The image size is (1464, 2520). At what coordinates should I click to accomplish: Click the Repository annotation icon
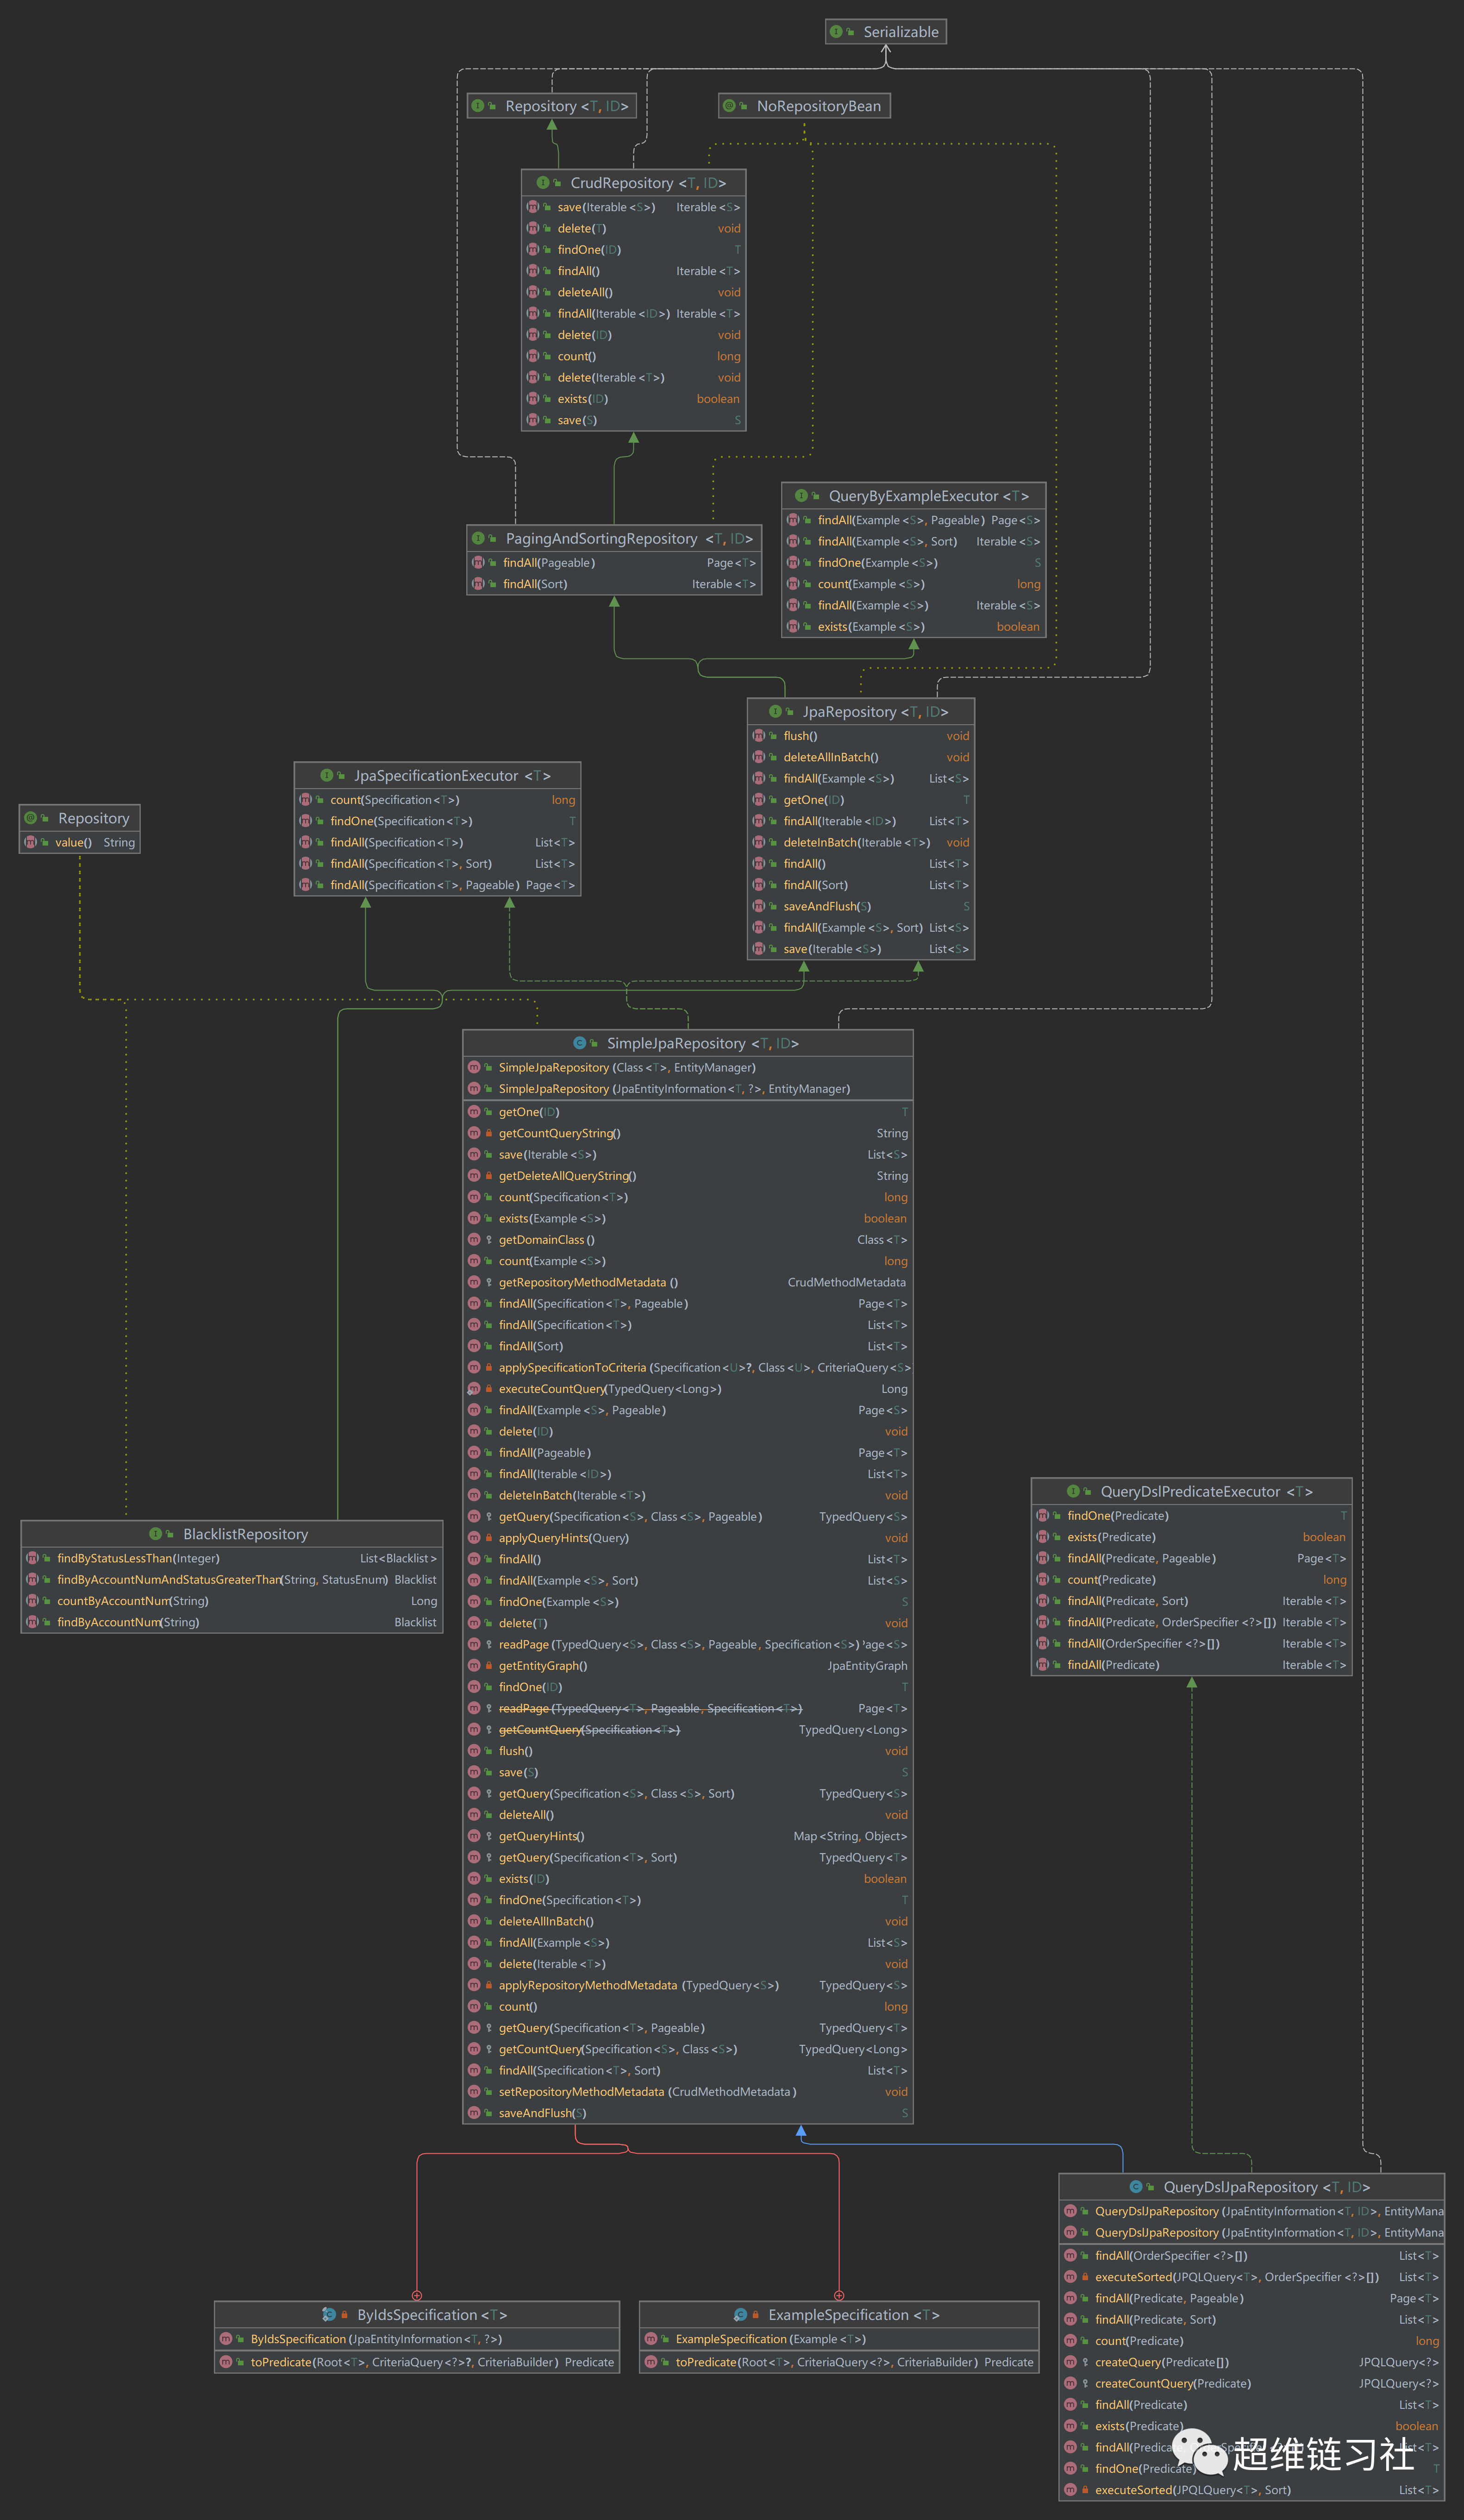coord(30,818)
